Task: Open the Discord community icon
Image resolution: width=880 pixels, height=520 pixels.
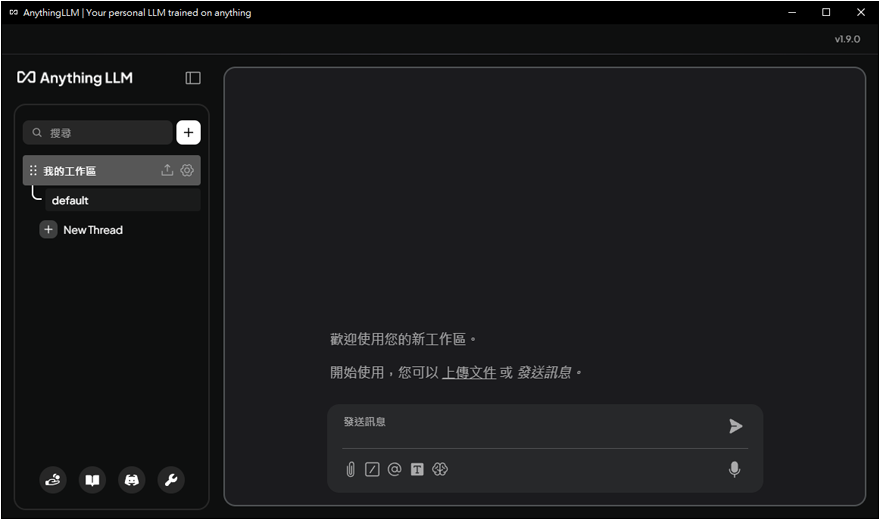Action: point(131,480)
